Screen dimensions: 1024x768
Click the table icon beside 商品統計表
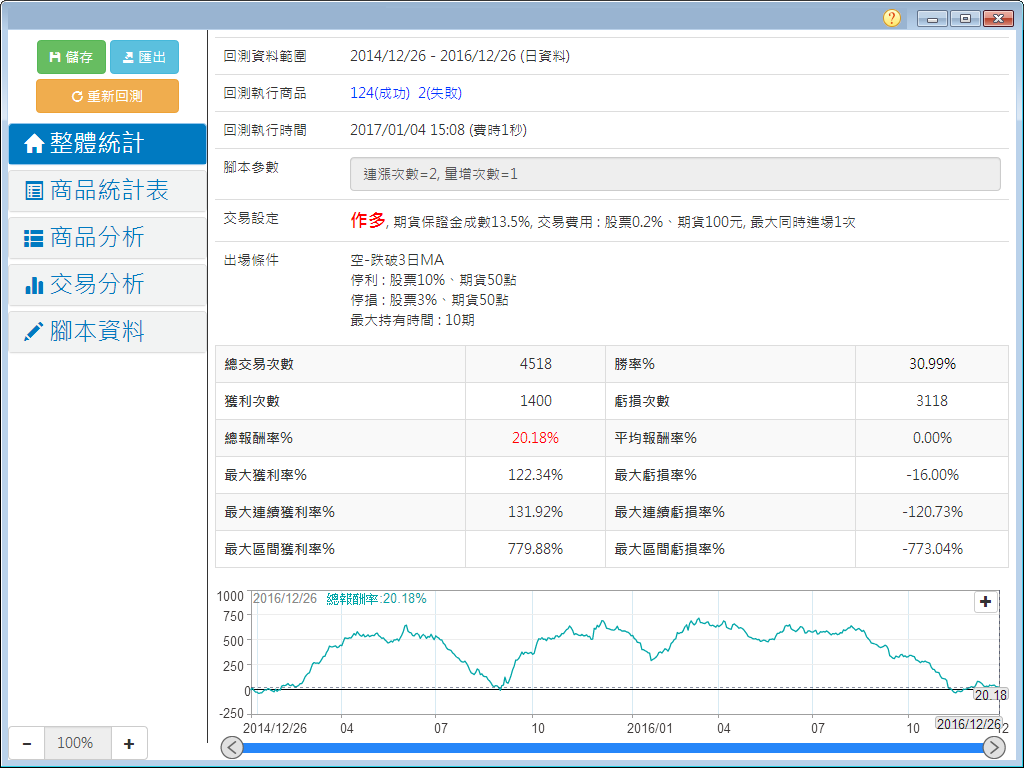click(34, 191)
